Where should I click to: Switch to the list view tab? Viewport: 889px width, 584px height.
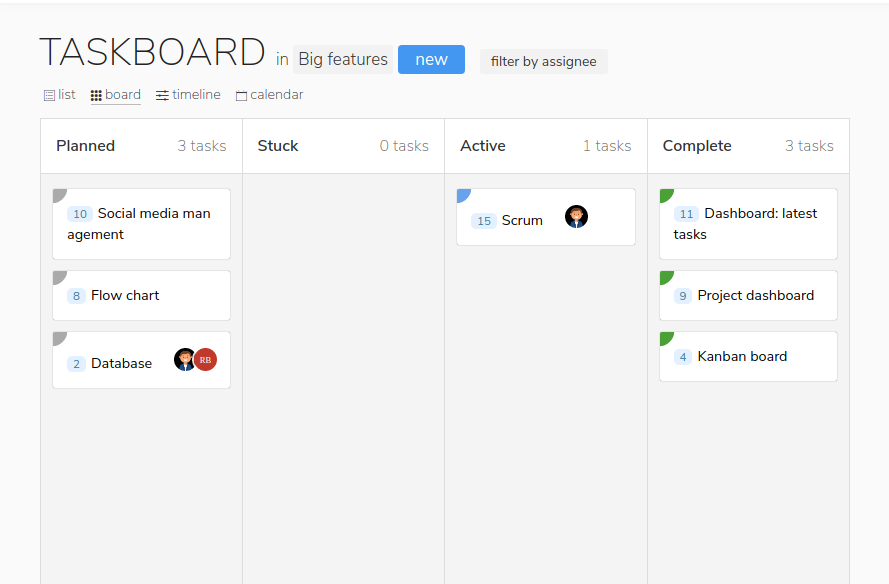point(60,95)
